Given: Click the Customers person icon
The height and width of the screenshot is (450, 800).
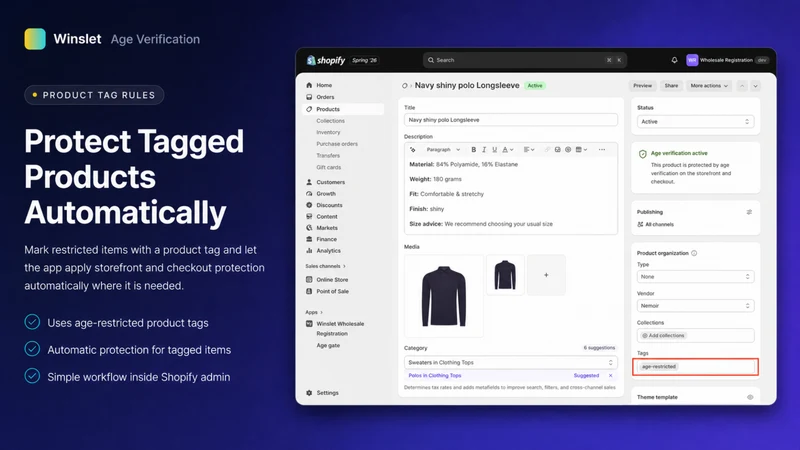Looking at the screenshot, I should [309, 182].
